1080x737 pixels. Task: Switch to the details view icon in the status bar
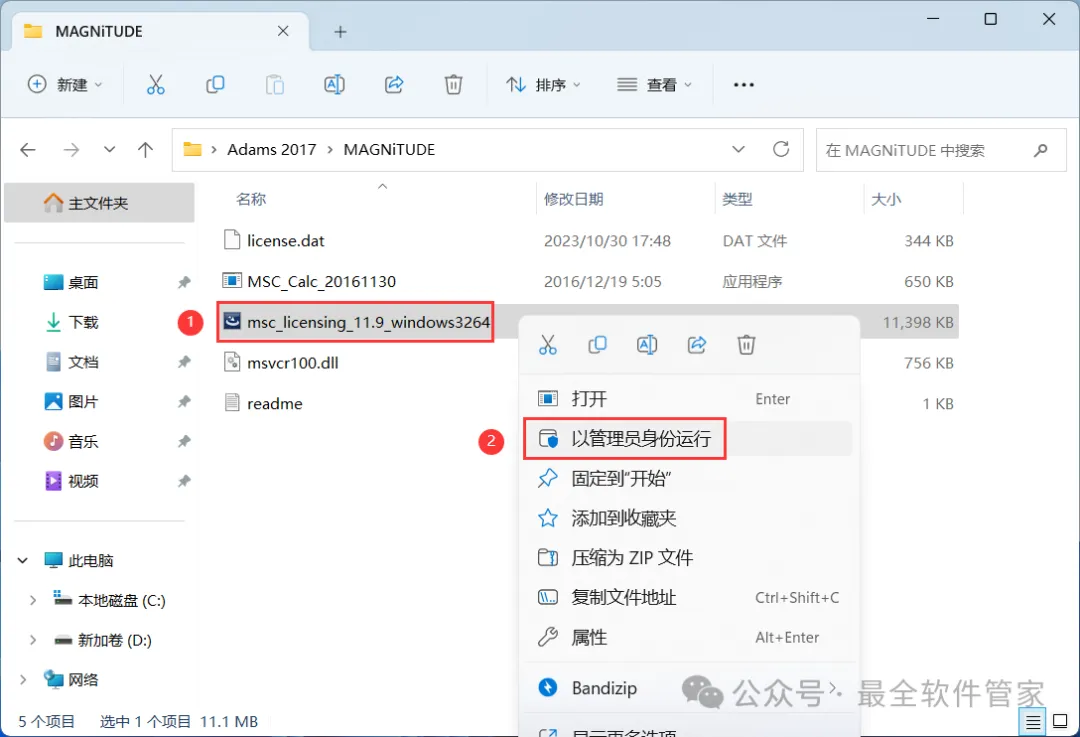[1033, 722]
